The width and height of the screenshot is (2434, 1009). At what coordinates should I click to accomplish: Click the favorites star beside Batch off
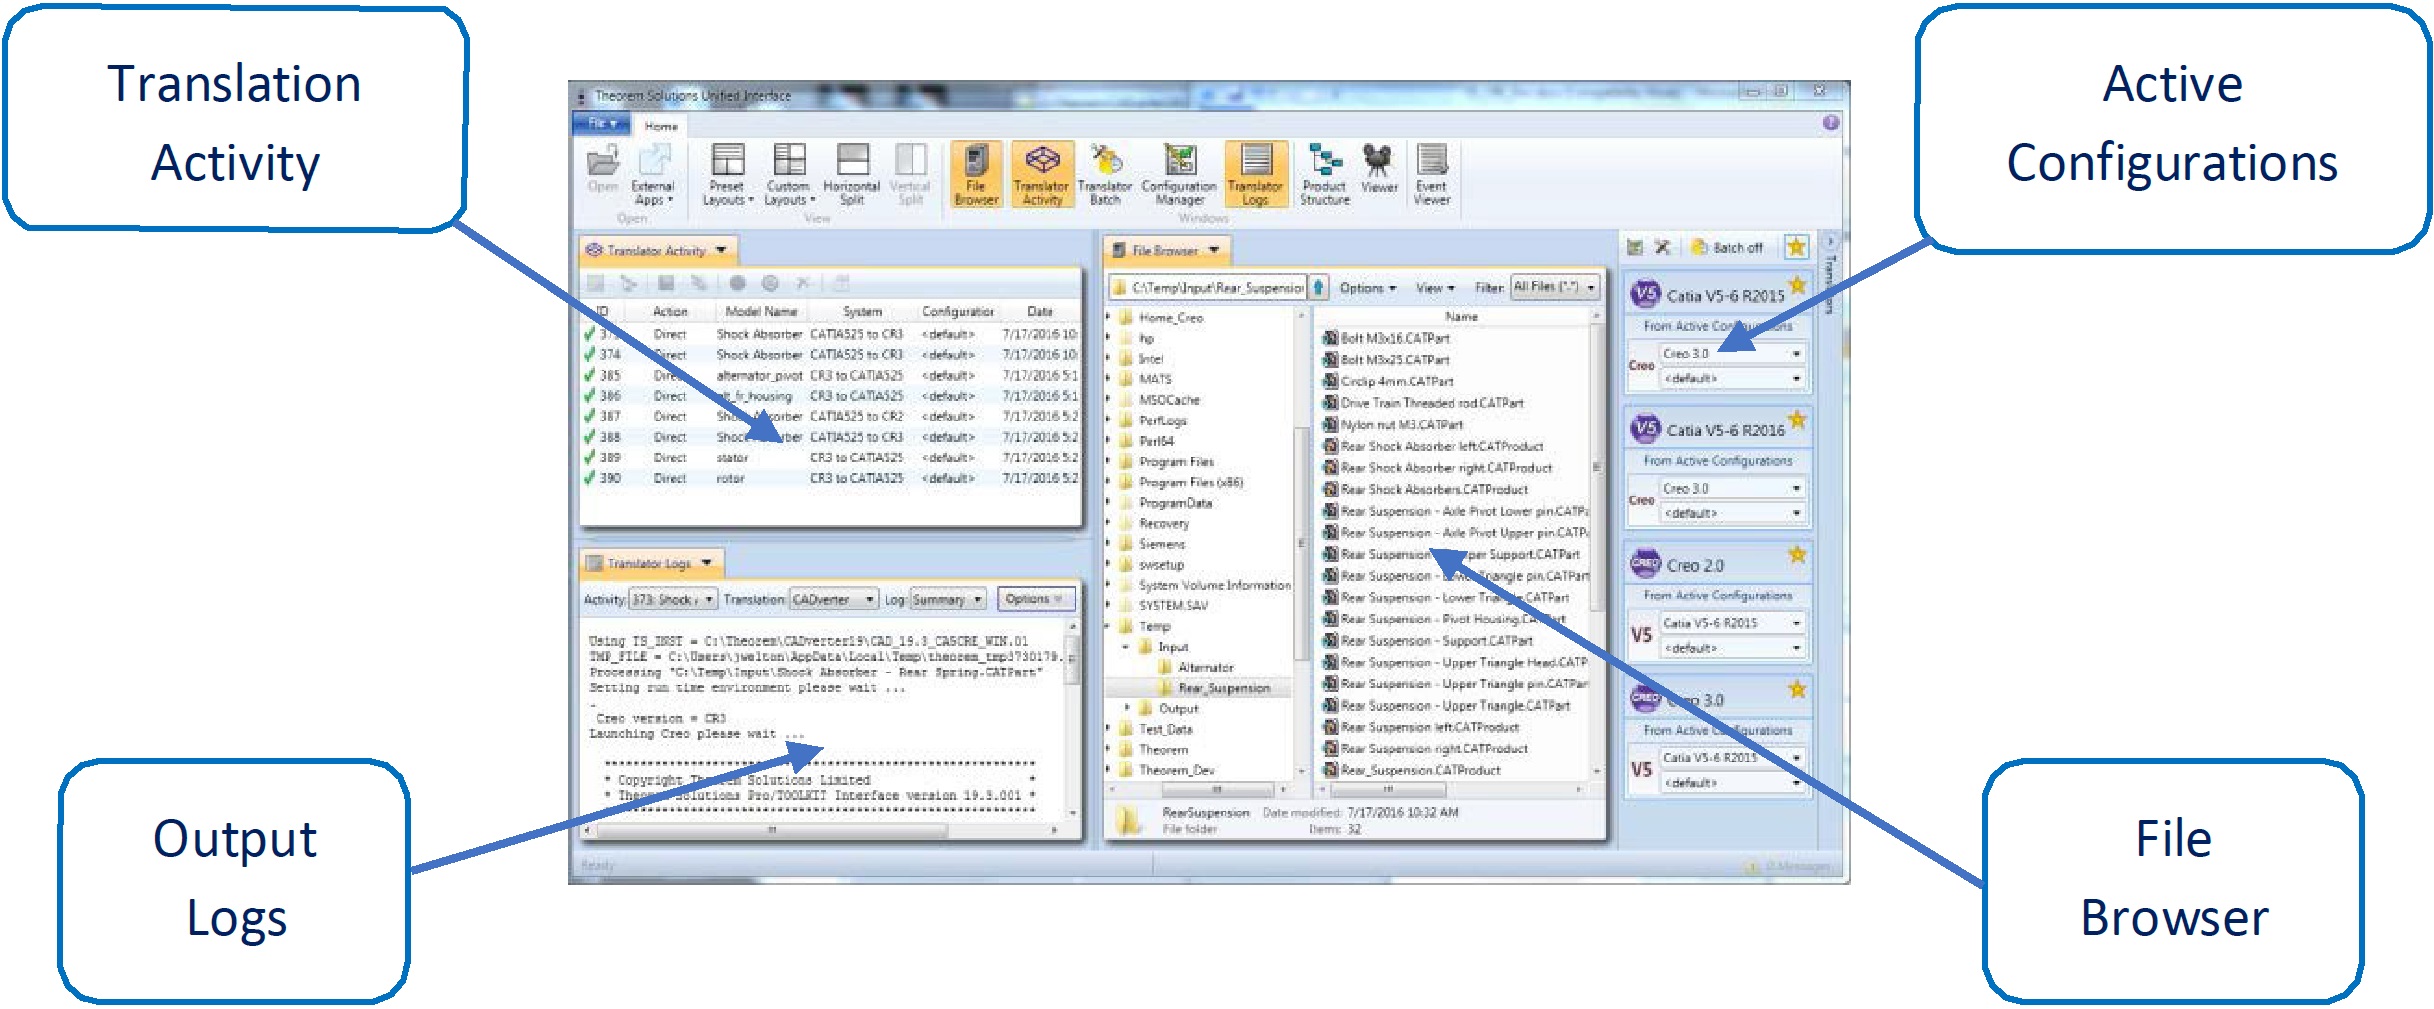click(1796, 247)
